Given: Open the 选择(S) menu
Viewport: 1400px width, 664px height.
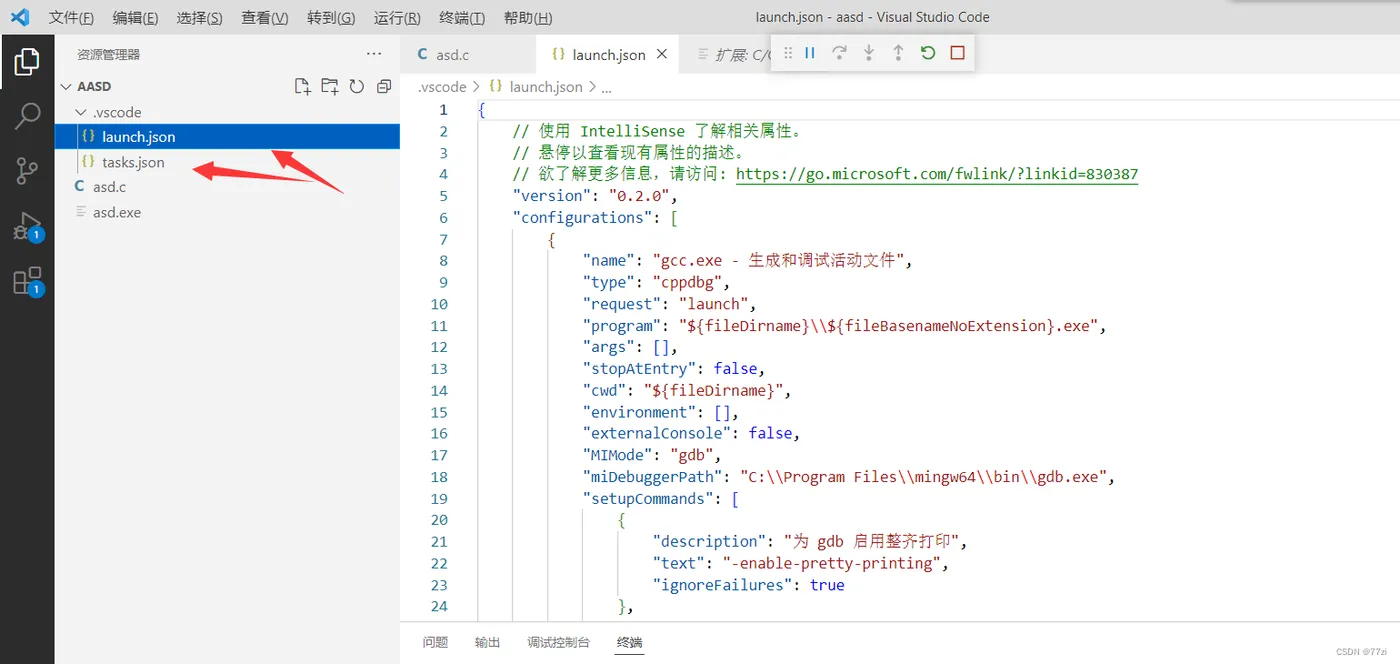Looking at the screenshot, I should coord(199,18).
